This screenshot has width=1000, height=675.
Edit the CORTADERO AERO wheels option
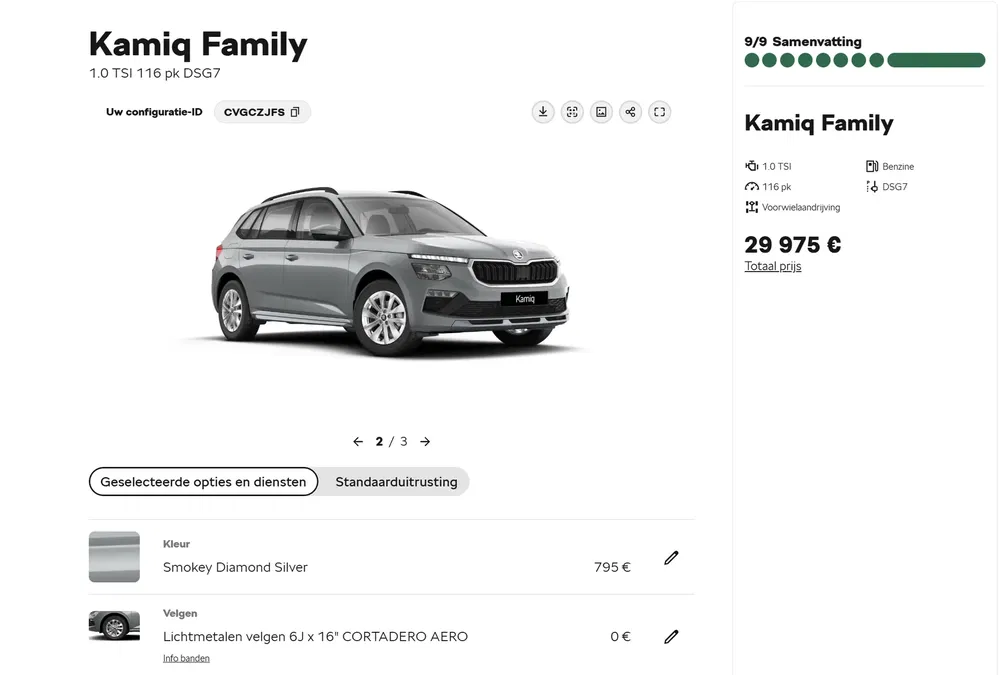coord(671,636)
